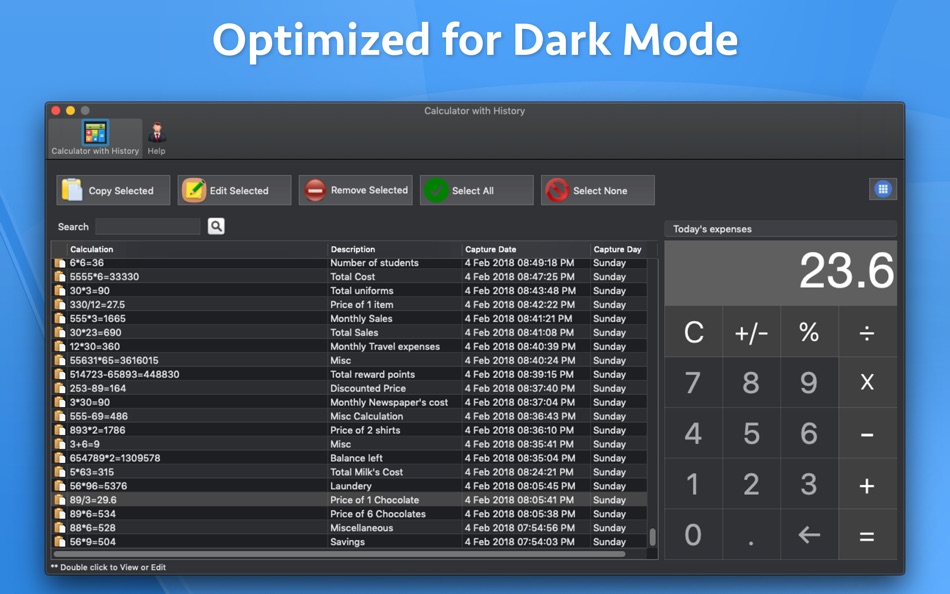The image size is (950, 594).
Task: Click the Monthly Newspaper's cost description
Action: tap(389, 402)
